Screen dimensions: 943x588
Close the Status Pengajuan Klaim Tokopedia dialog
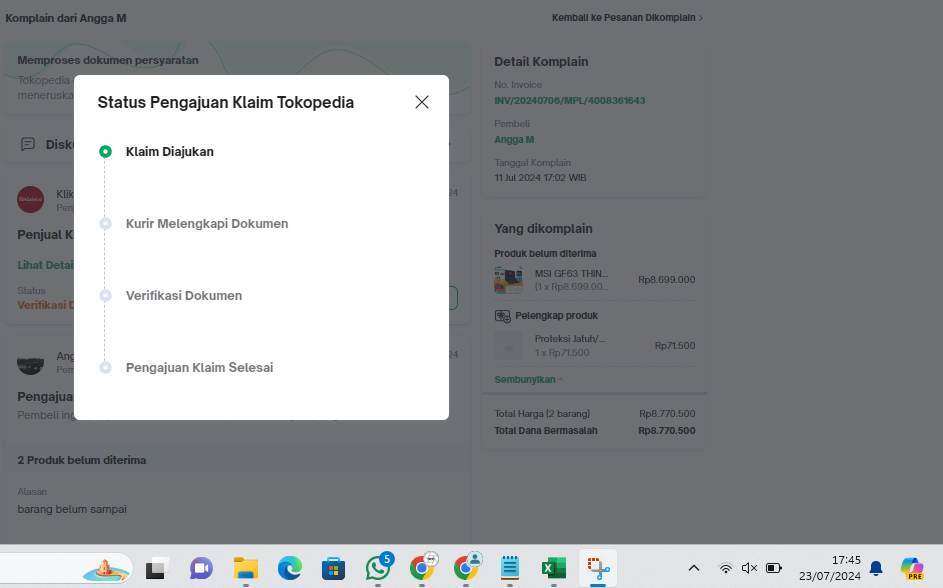[x=422, y=102]
